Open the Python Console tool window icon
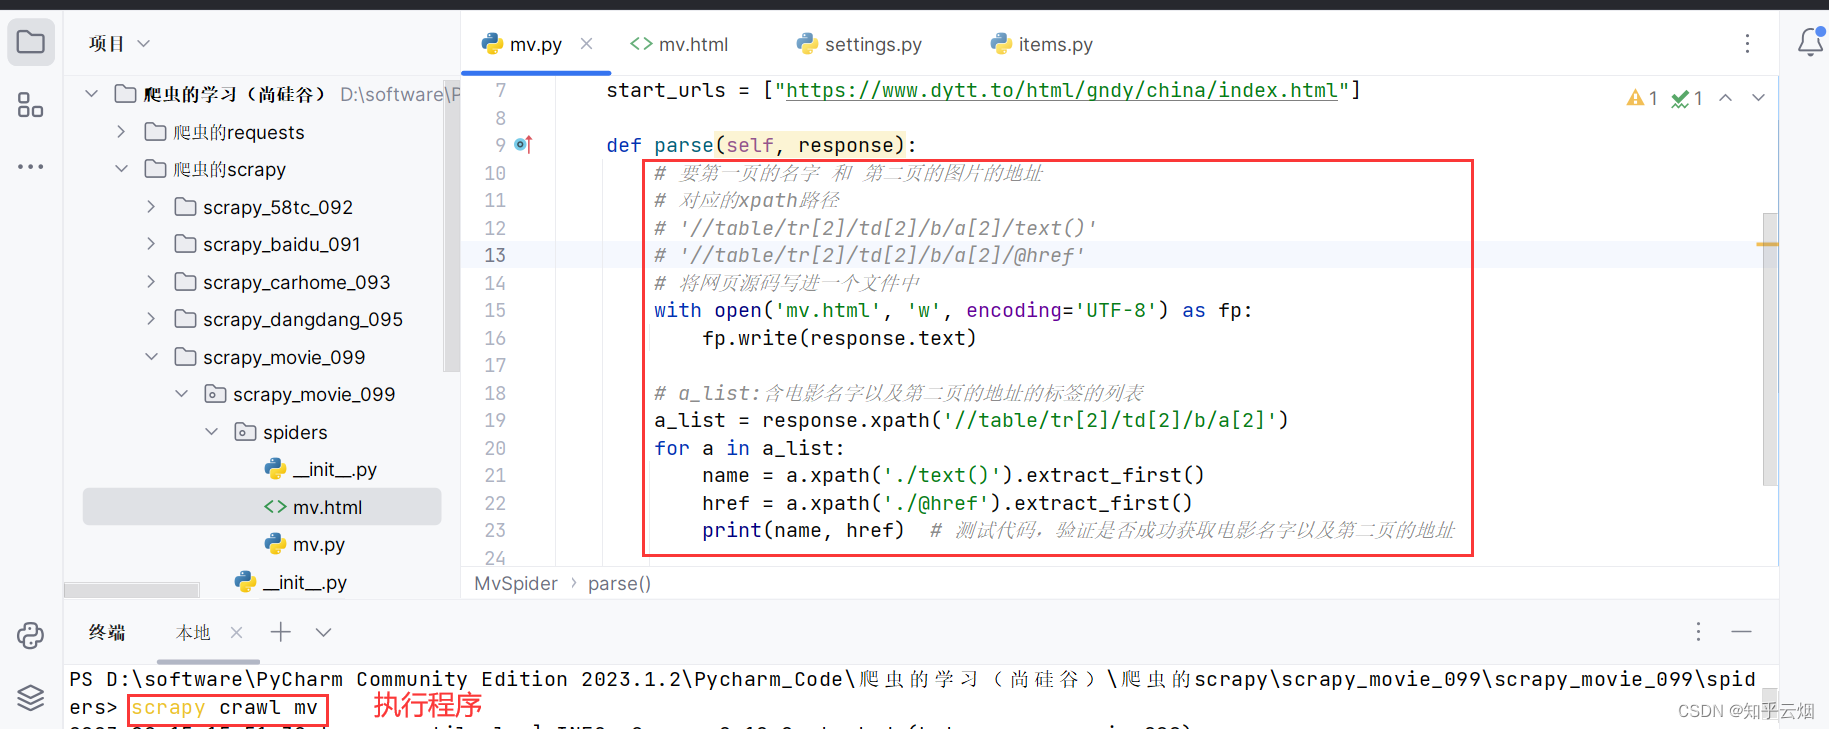This screenshot has width=1829, height=729. click(x=31, y=635)
